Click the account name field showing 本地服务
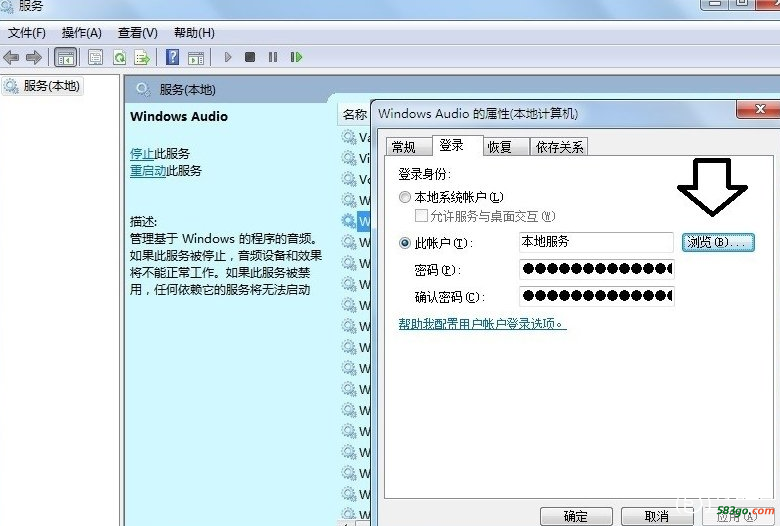Viewport: 780px width, 526px height. [x=596, y=242]
